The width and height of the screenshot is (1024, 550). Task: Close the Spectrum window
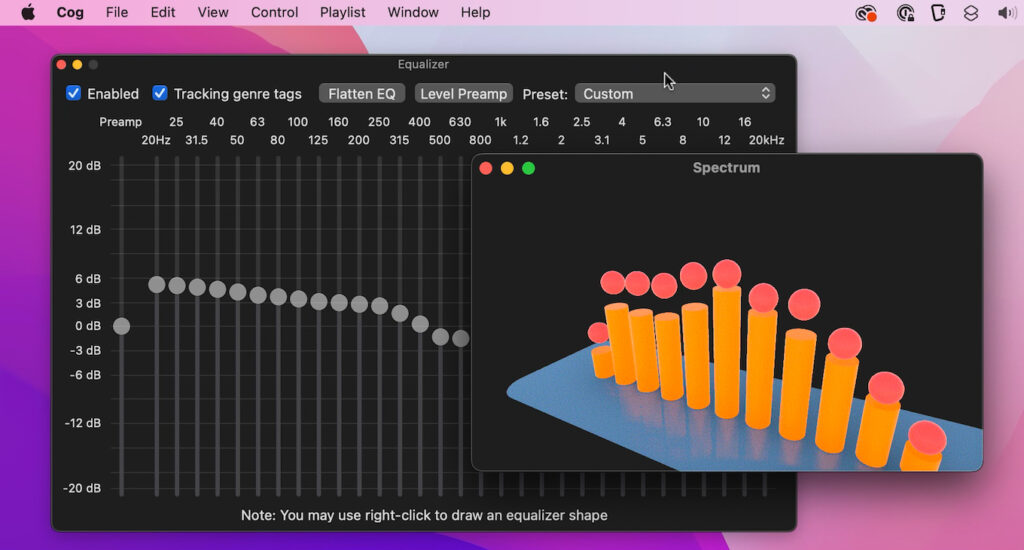(x=486, y=169)
